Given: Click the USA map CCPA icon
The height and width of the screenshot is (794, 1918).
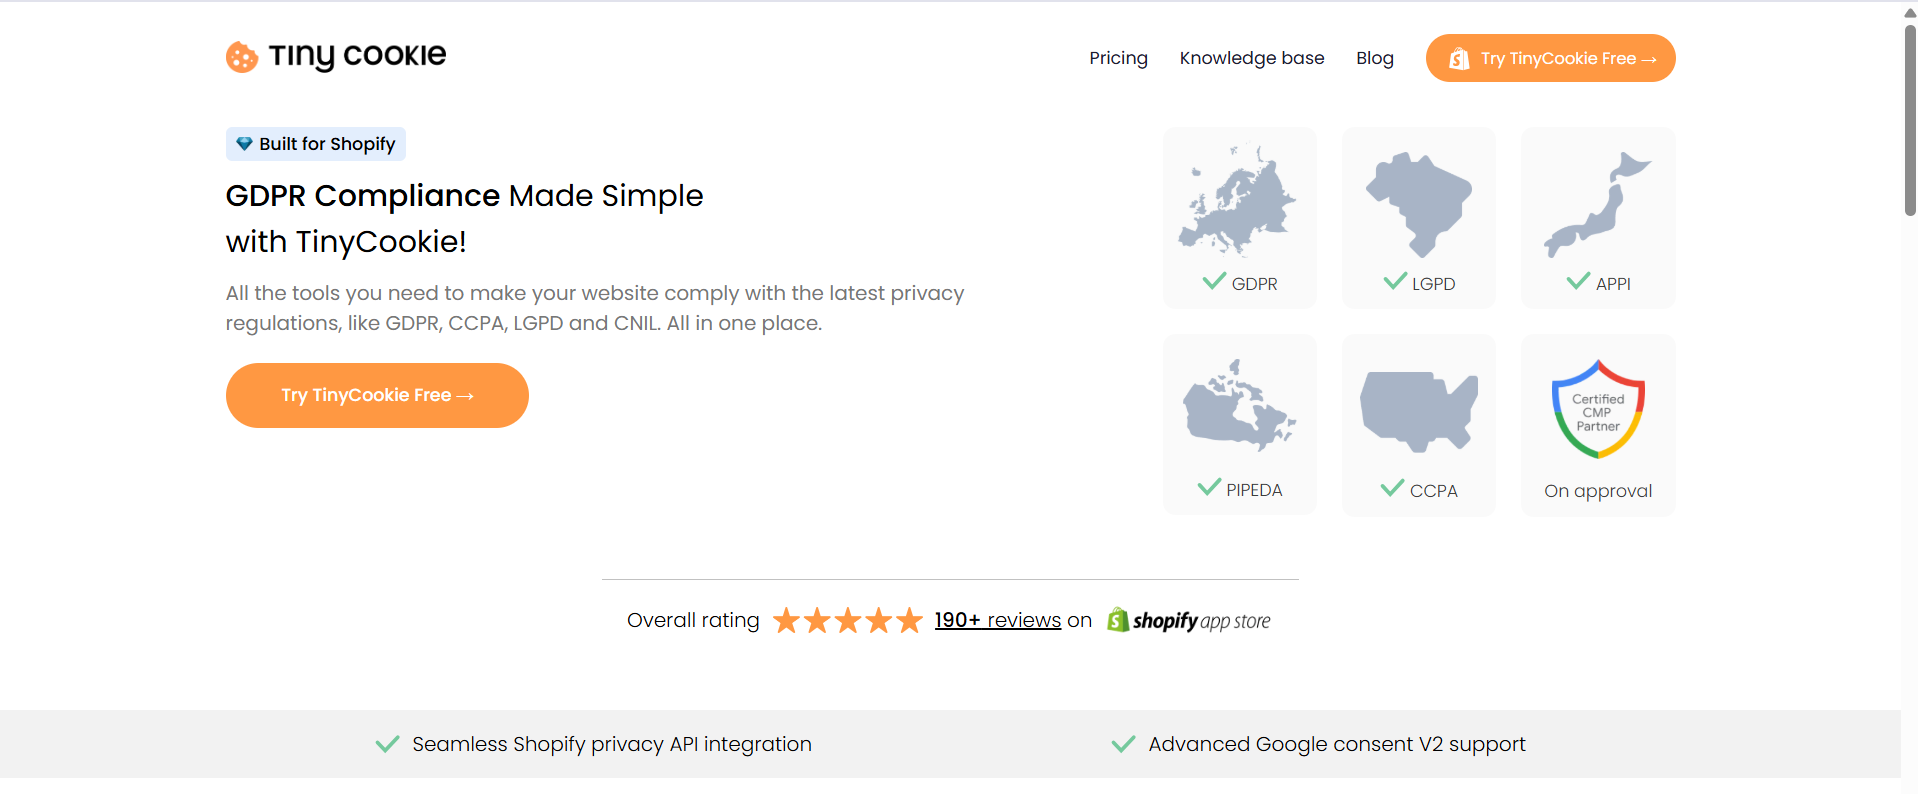Looking at the screenshot, I should (x=1418, y=410).
